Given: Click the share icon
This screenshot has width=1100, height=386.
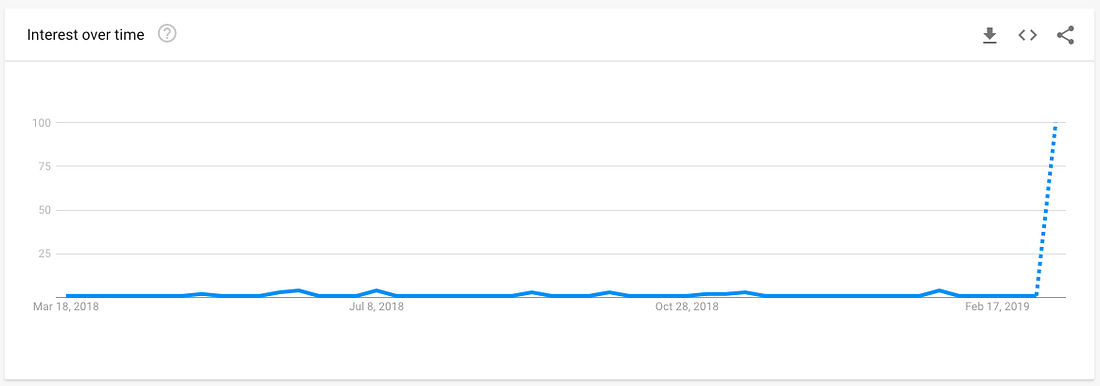Looking at the screenshot, I should pos(1065,35).
